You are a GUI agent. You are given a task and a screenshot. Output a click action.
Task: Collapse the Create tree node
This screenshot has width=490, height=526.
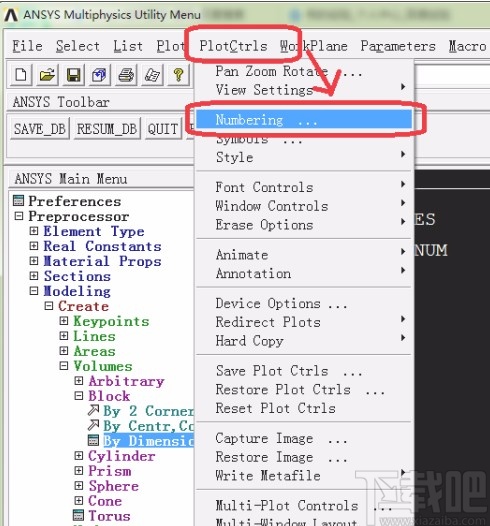49,306
